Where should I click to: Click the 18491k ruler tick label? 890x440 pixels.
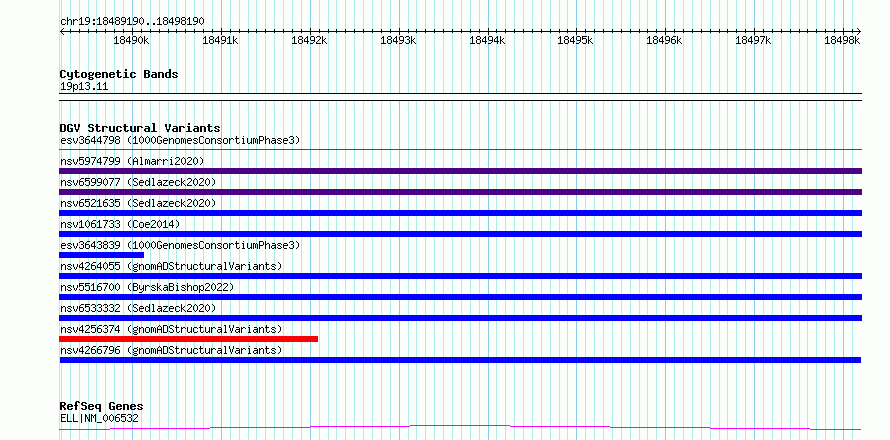click(x=220, y=40)
